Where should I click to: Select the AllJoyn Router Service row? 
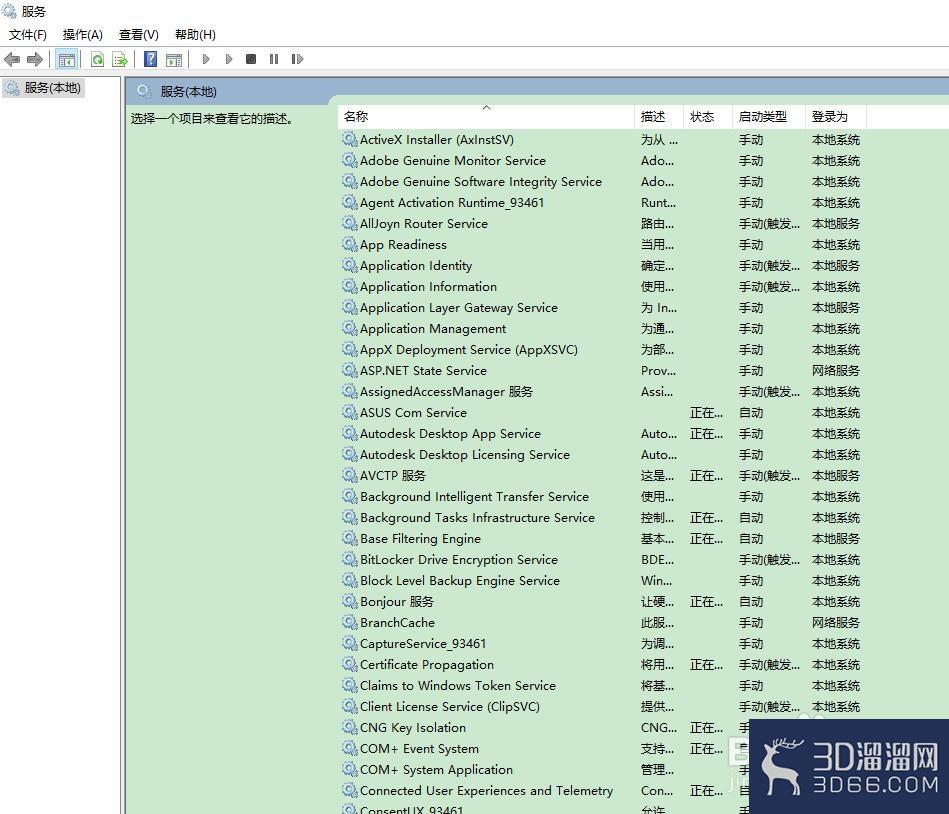tap(424, 224)
